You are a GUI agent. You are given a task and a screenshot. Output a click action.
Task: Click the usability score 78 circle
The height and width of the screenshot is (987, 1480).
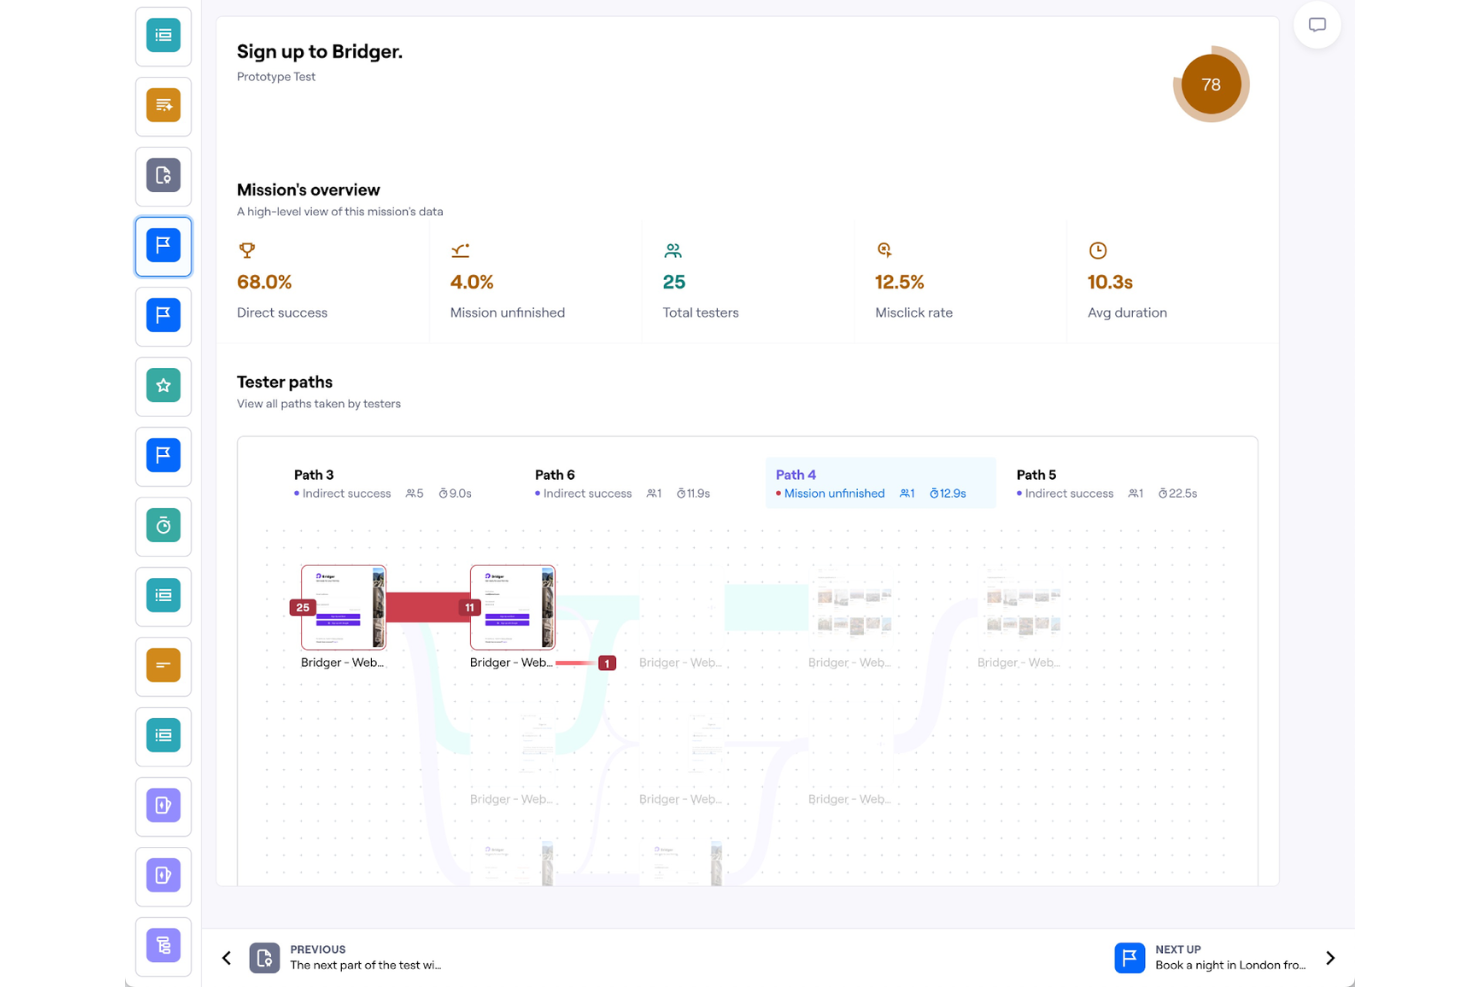(x=1211, y=84)
